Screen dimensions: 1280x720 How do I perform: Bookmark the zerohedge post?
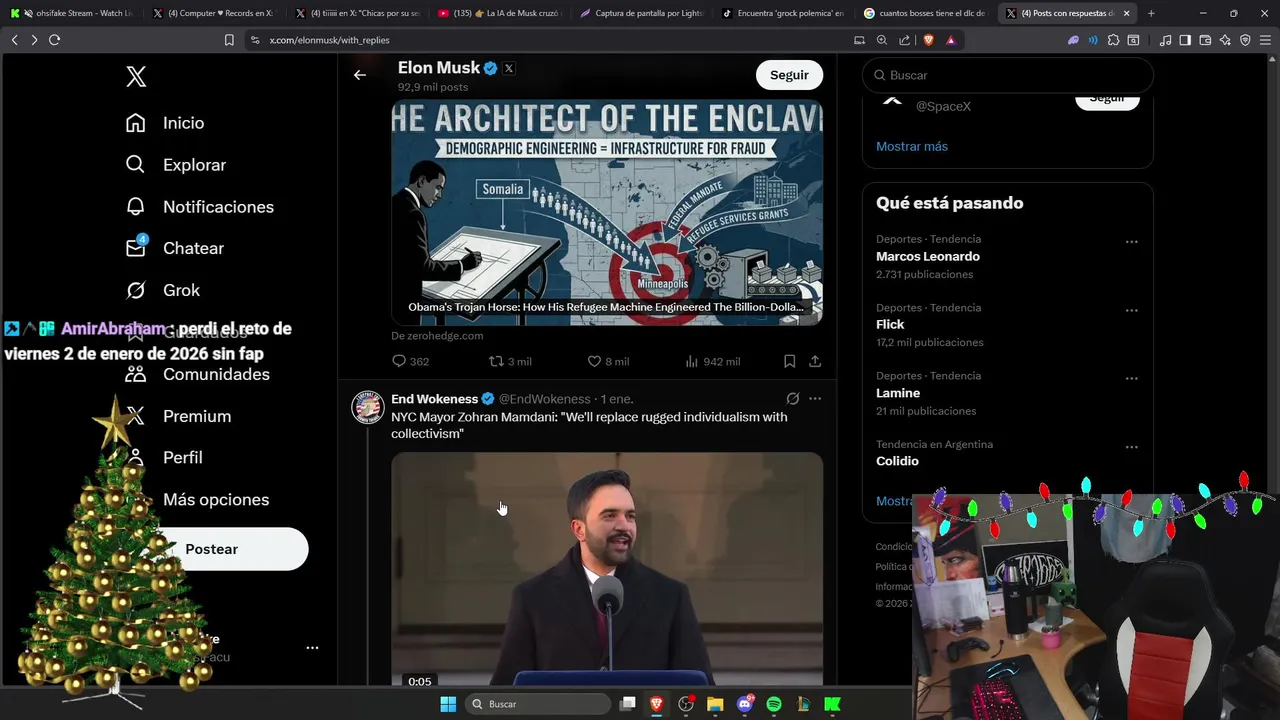[x=790, y=361]
